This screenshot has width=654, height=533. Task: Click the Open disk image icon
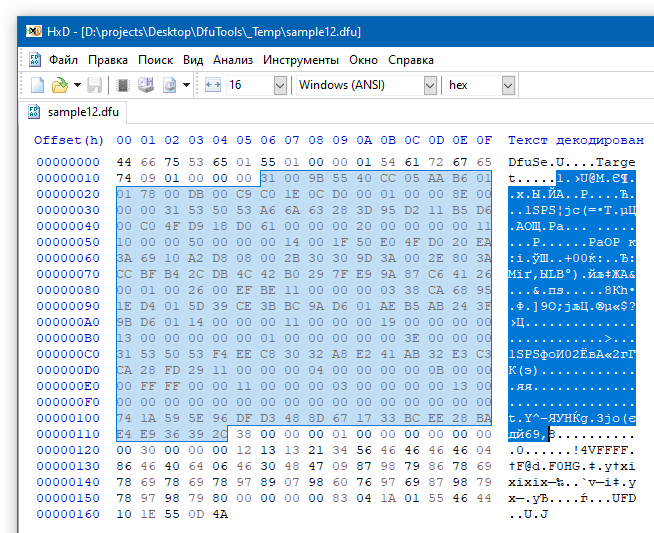169,85
